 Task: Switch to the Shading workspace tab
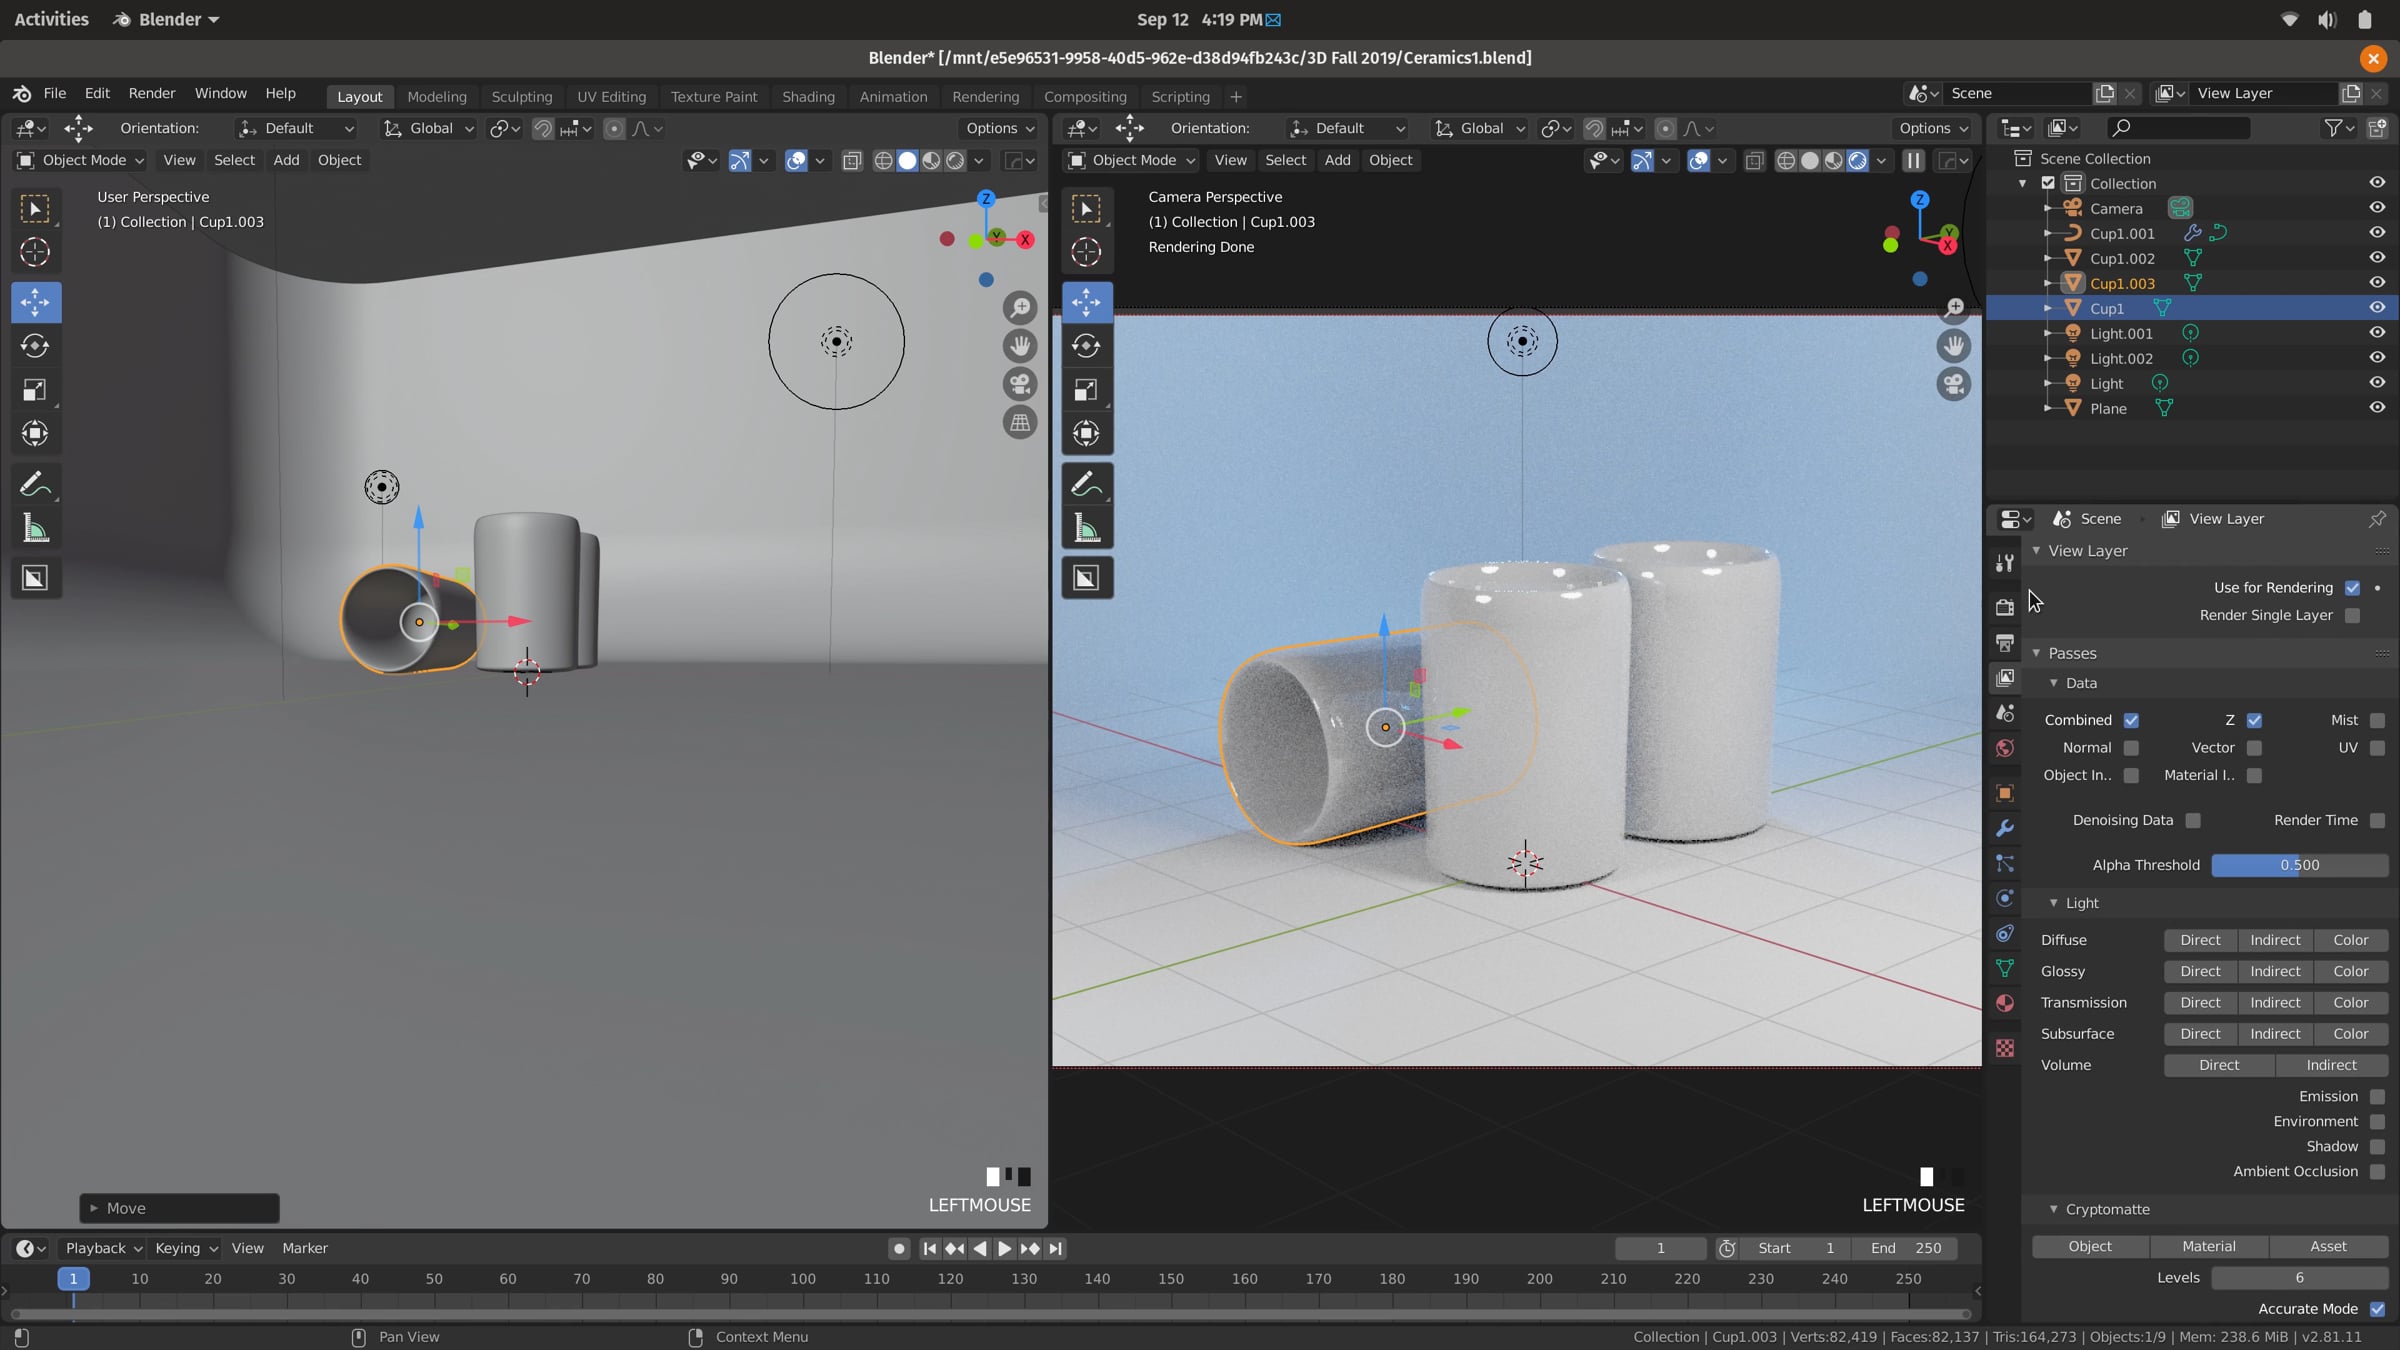[x=808, y=97]
